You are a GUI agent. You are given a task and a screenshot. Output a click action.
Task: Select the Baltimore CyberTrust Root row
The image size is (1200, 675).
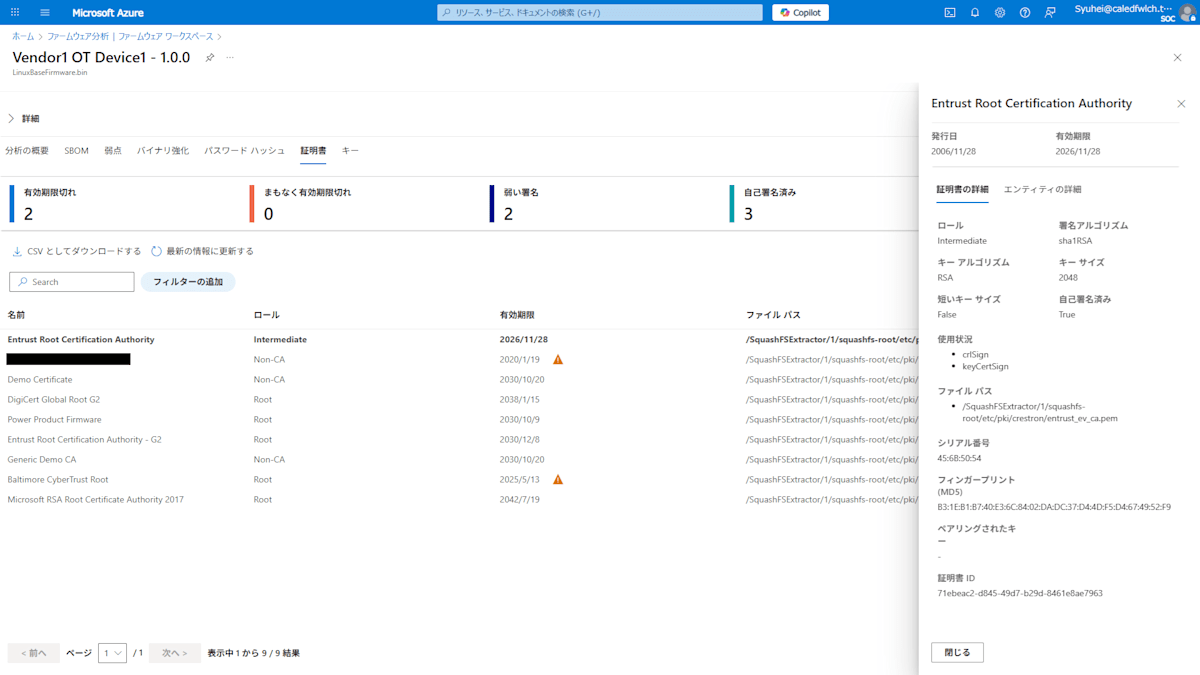pyautogui.click(x=460, y=480)
